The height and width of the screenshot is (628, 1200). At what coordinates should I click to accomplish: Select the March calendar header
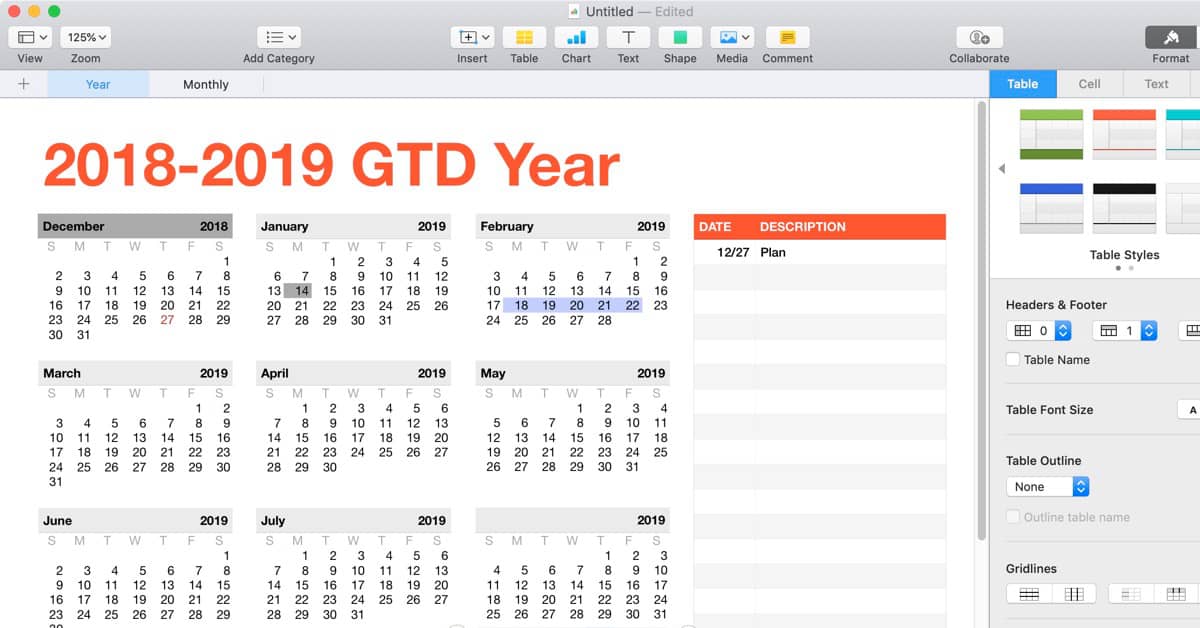(135, 373)
